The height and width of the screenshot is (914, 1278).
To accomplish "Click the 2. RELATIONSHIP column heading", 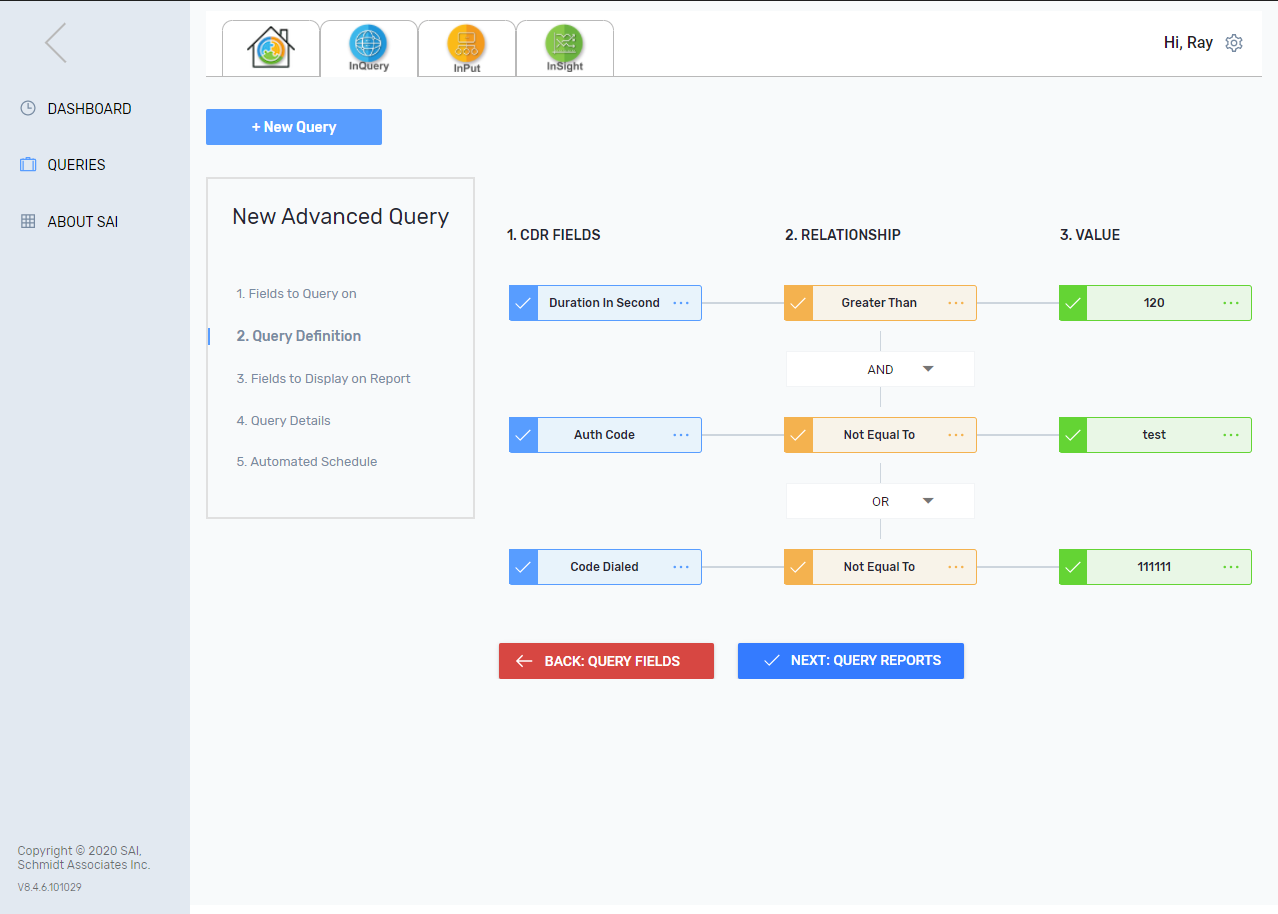I will [843, 235].
